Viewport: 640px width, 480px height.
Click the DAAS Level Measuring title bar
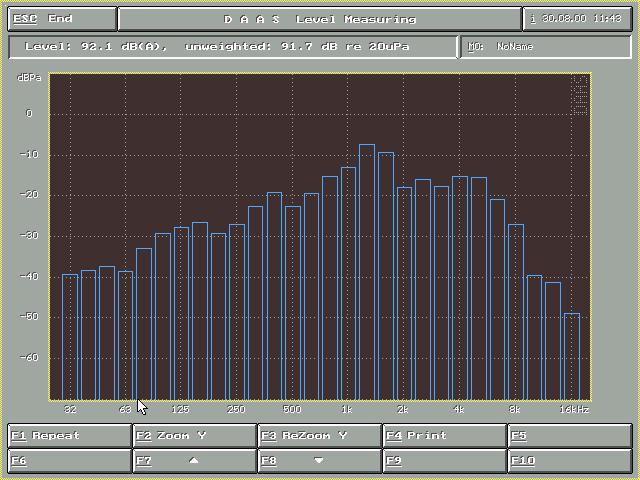pyautogui.click(x=319, y=19)
